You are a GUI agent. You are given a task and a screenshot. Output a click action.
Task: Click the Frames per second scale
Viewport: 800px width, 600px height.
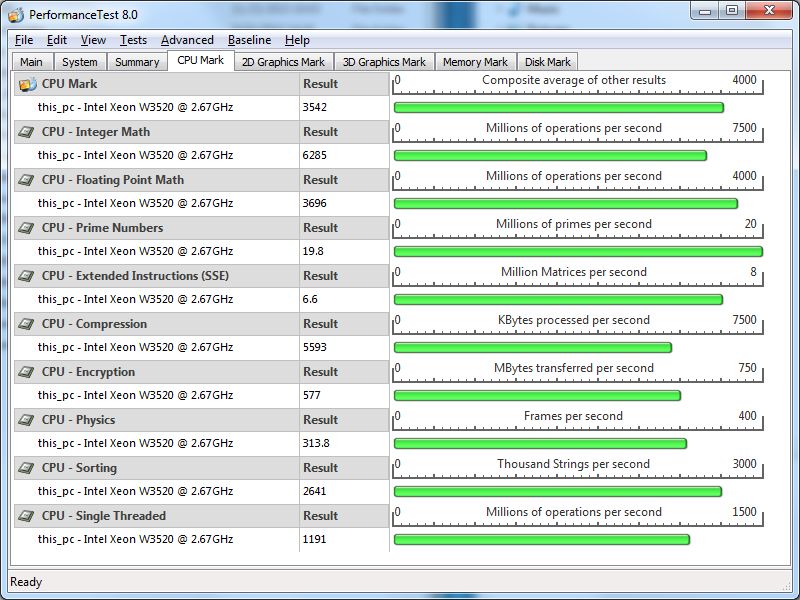(578, 420)
